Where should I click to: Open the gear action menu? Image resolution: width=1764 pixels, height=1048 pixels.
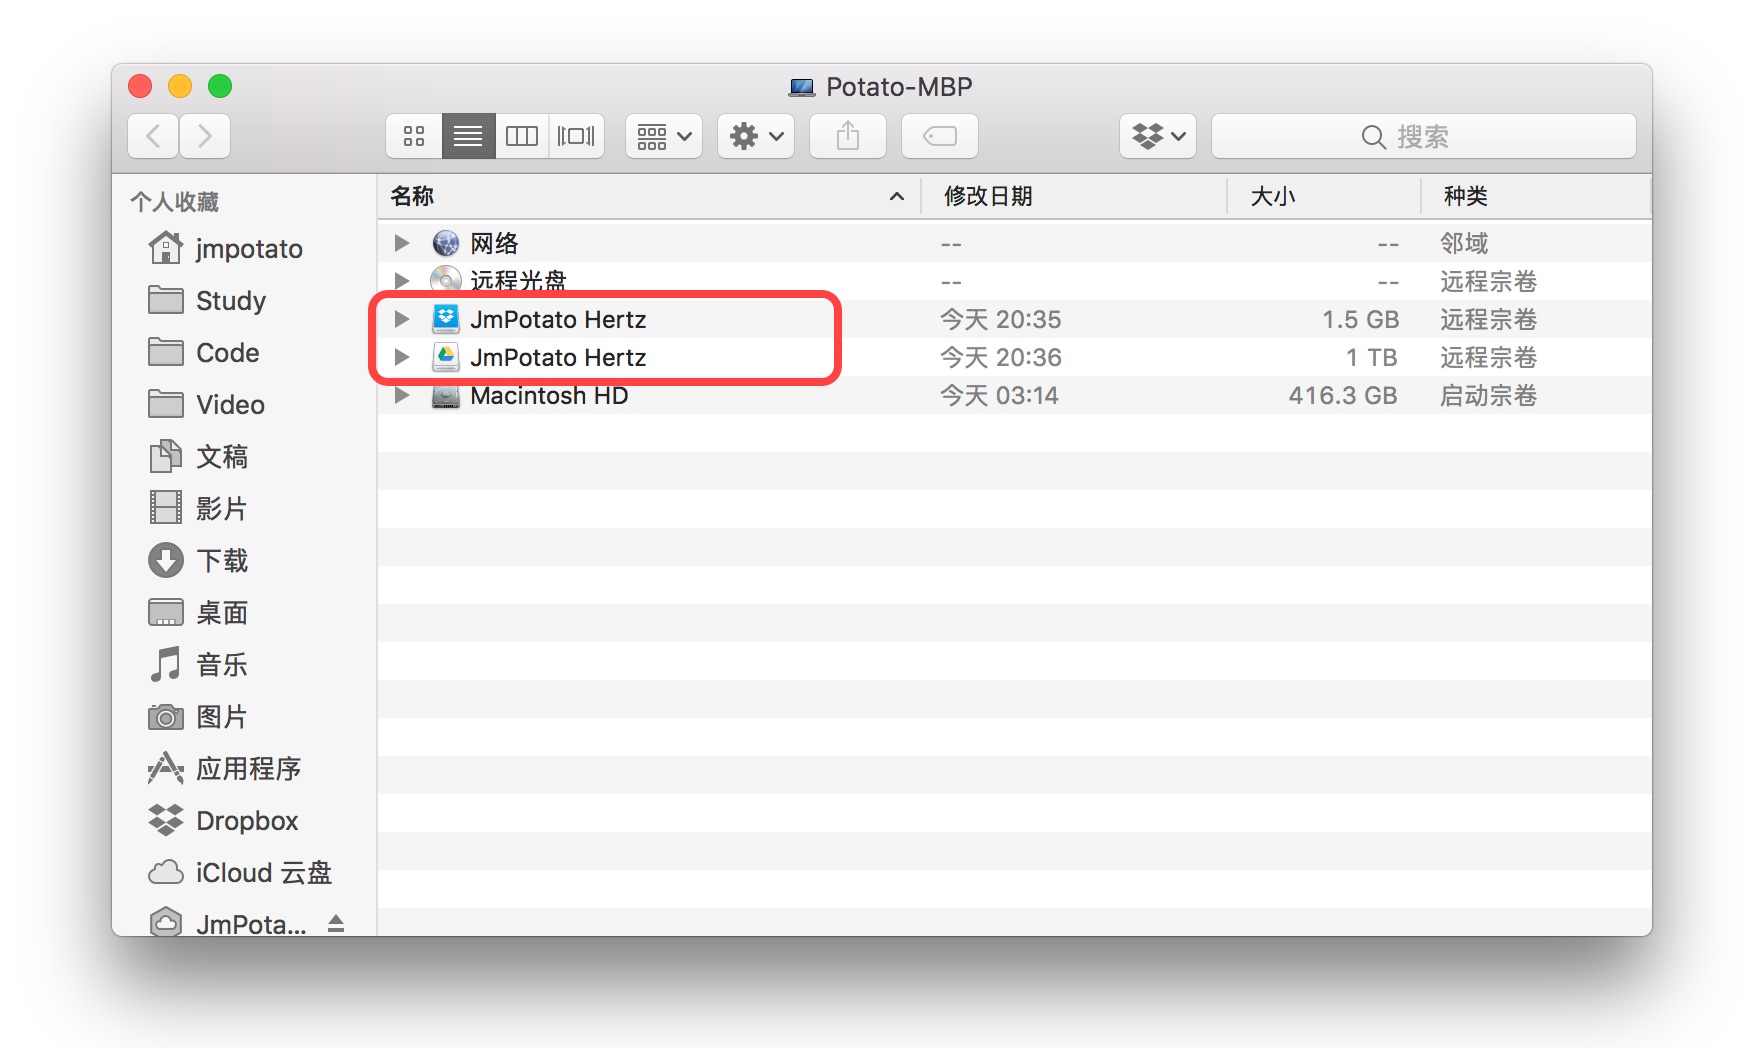click(x=755, y=136)
